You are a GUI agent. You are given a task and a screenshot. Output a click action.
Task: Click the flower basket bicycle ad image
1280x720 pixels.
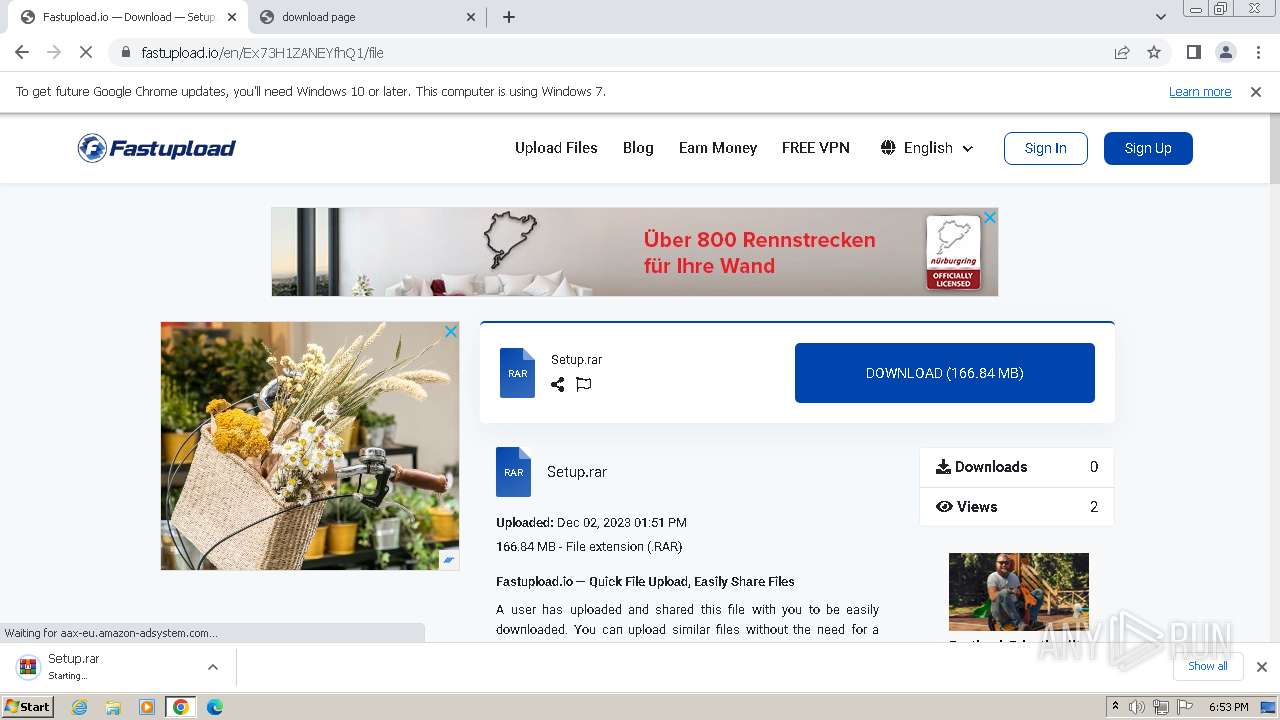point(310,446)
